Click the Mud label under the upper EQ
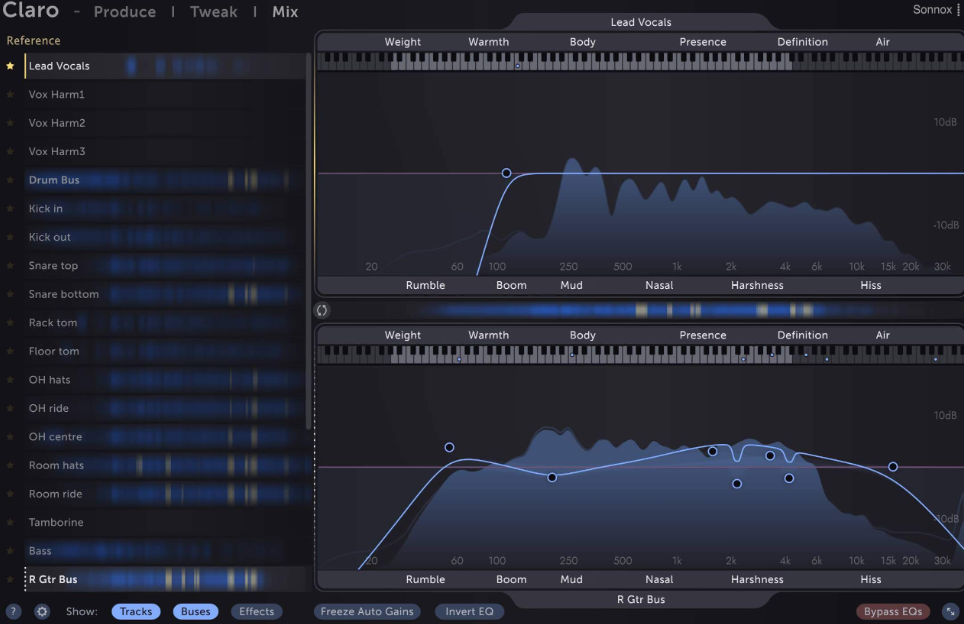The height and width of the screenshot is (624, 964). point(571,285)
